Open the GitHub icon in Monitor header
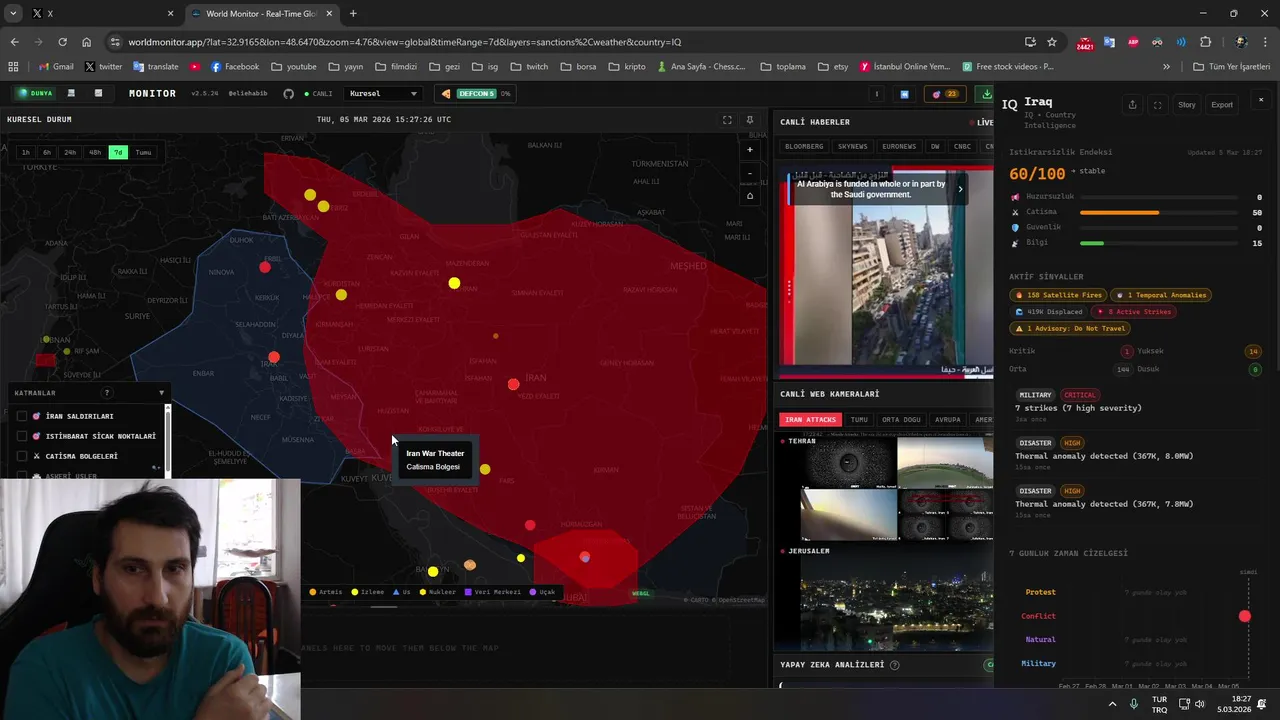The image size is (1280, 720). [288, 94]
